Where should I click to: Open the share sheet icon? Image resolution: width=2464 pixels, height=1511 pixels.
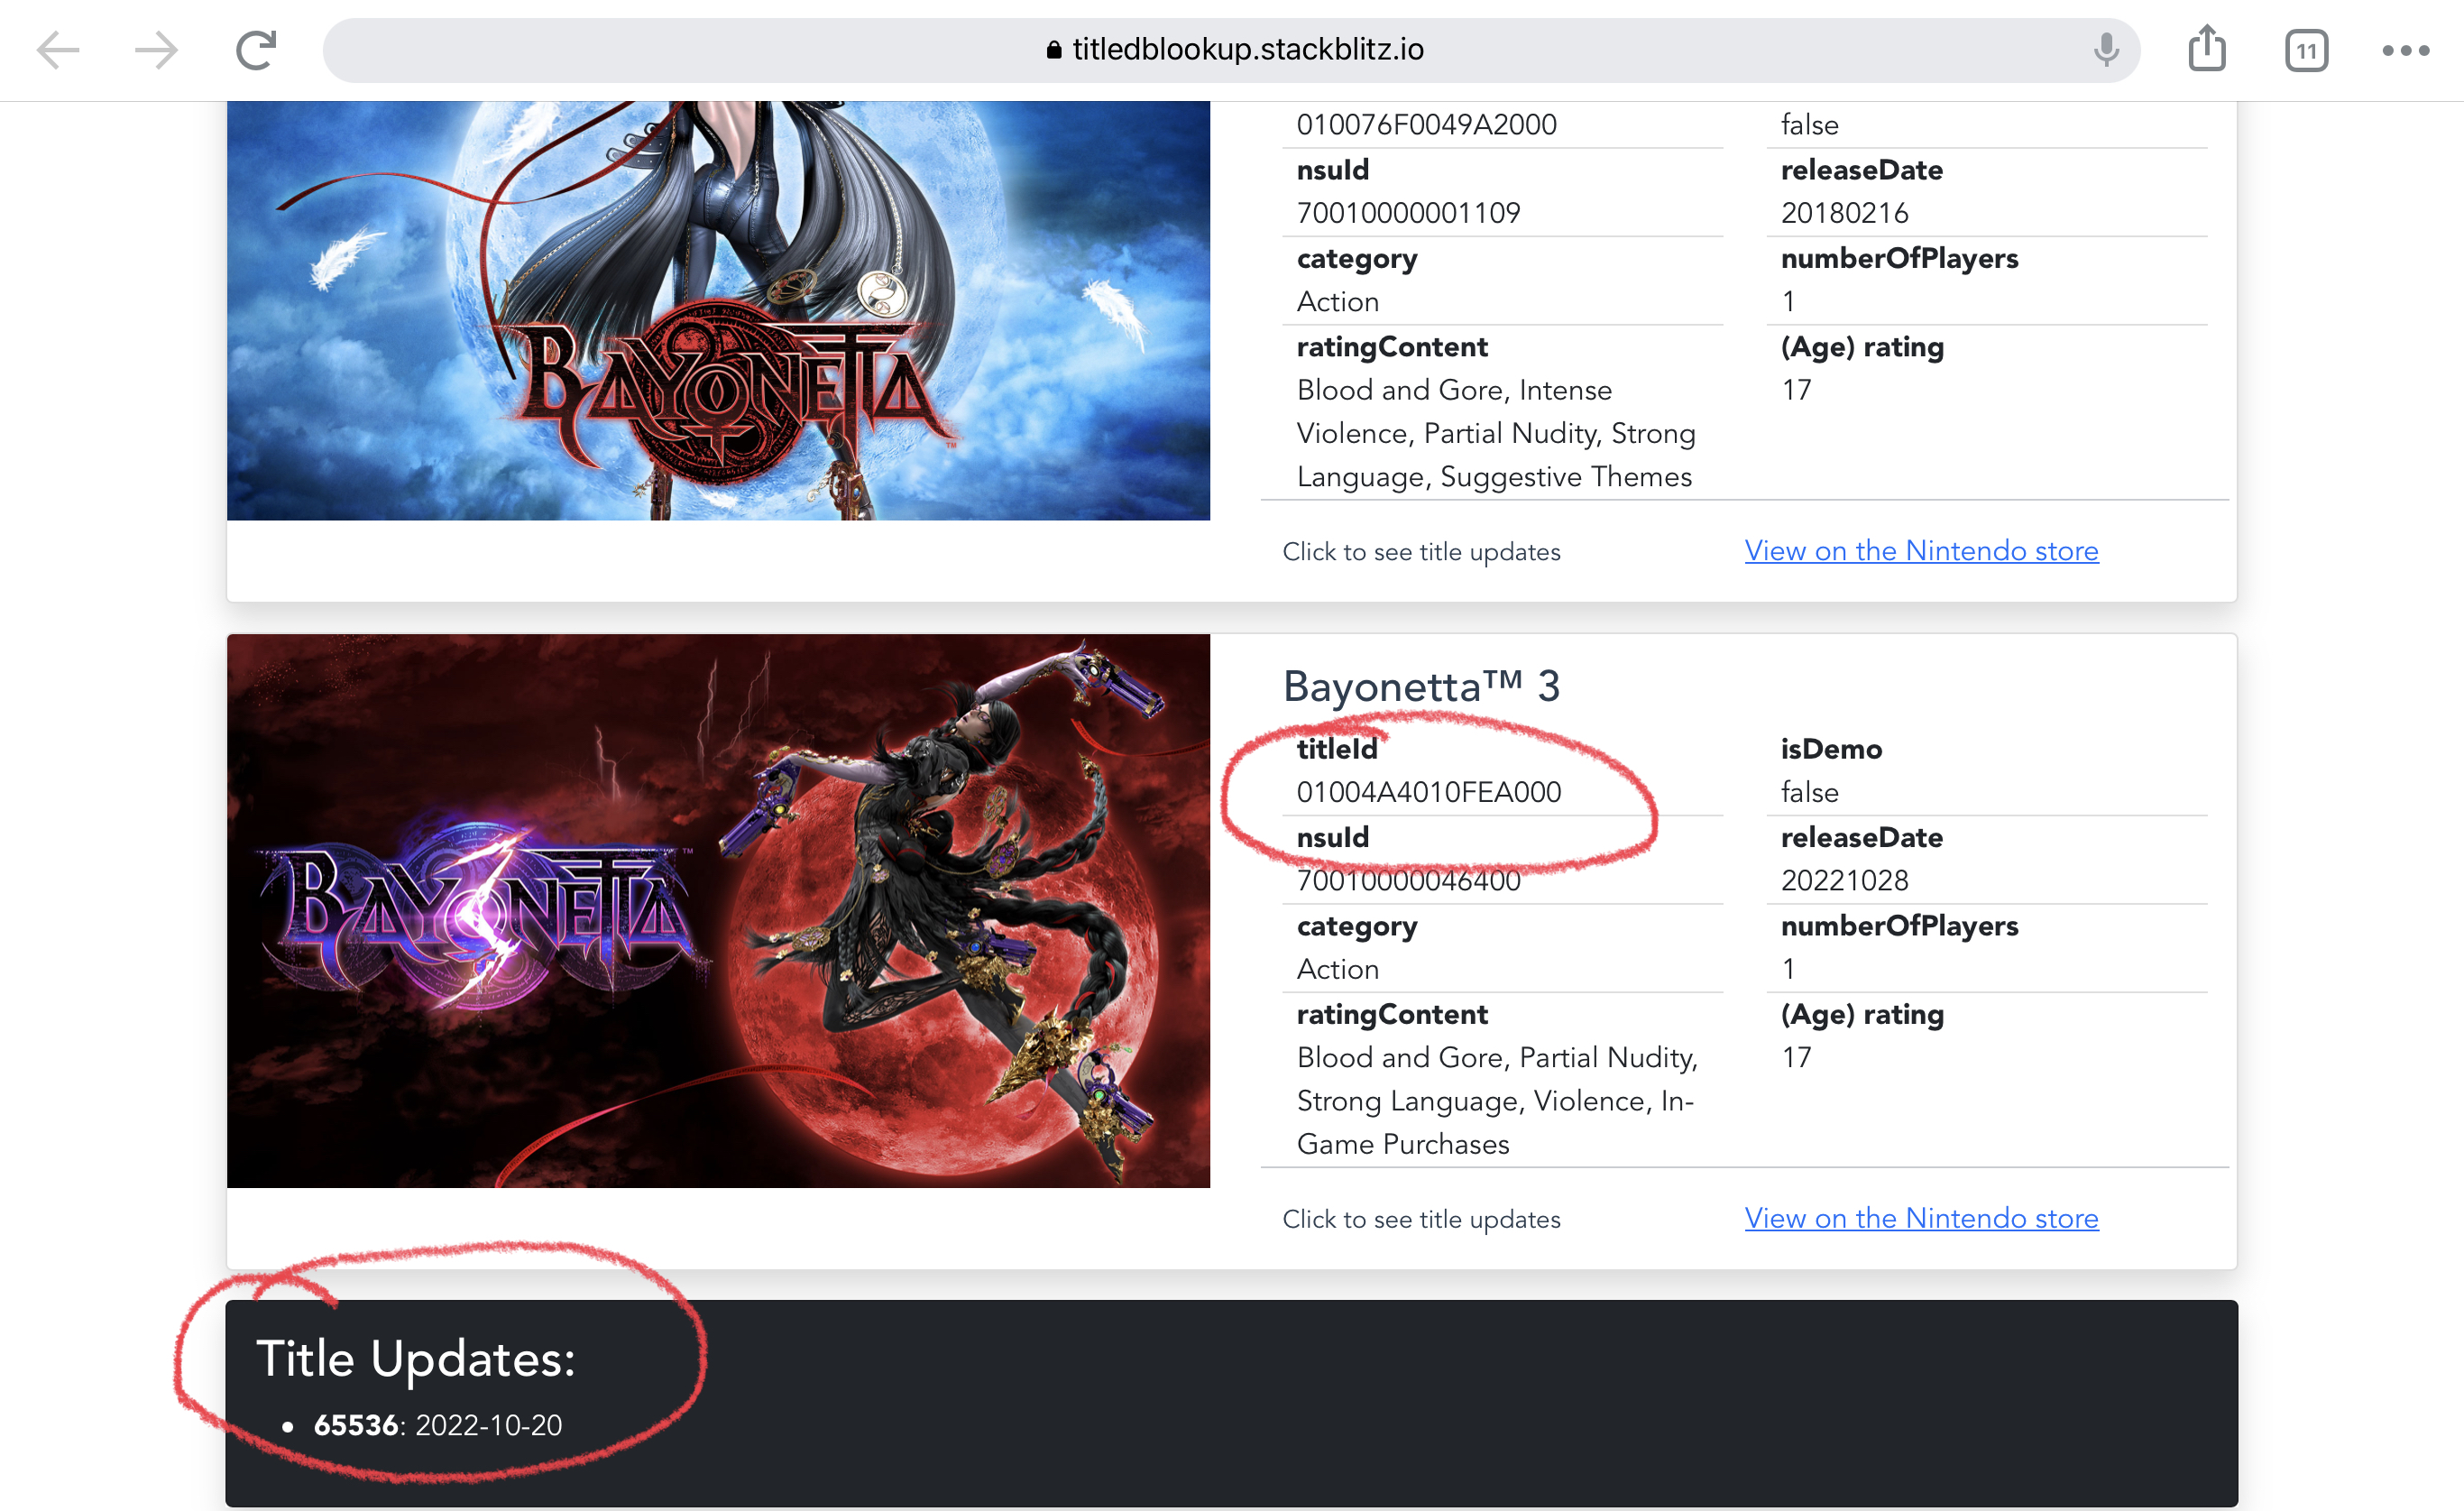tap(2207, 49)
